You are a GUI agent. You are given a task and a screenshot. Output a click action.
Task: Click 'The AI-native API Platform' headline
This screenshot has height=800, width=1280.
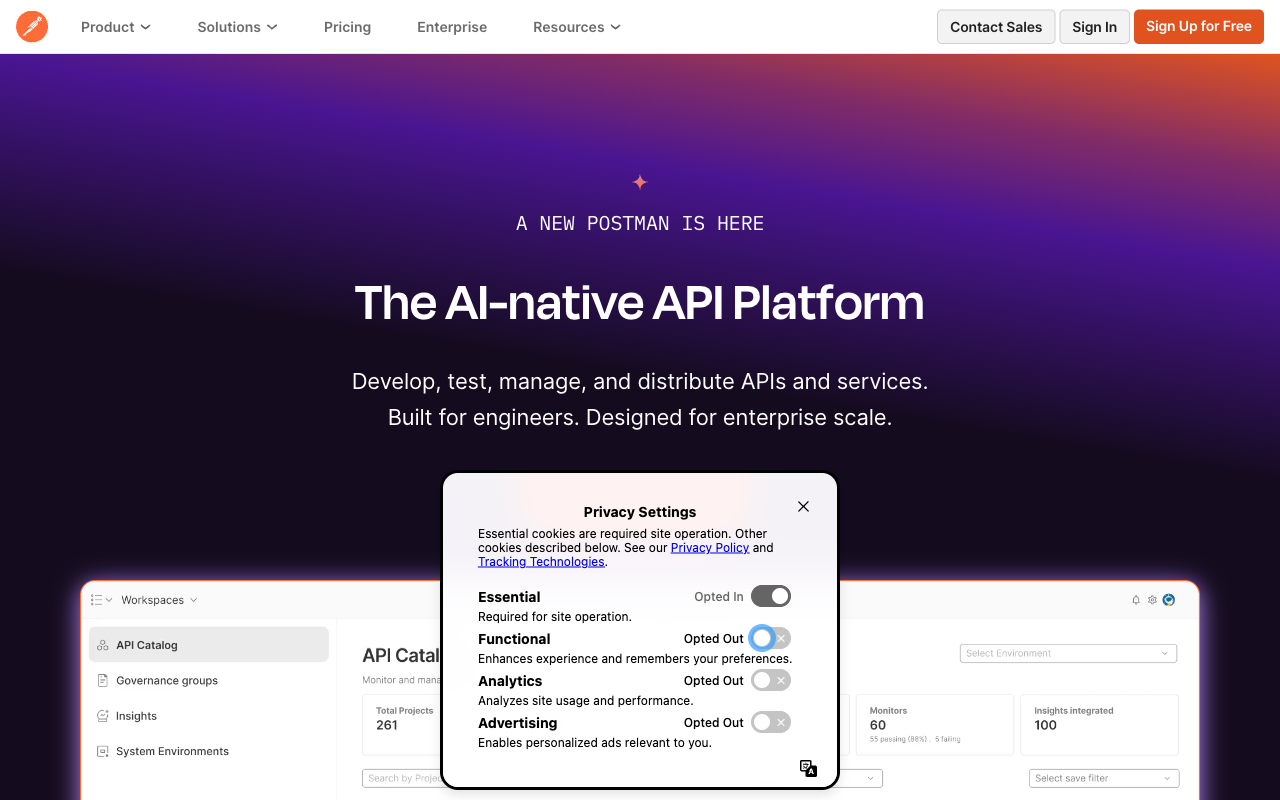[640, 302]
